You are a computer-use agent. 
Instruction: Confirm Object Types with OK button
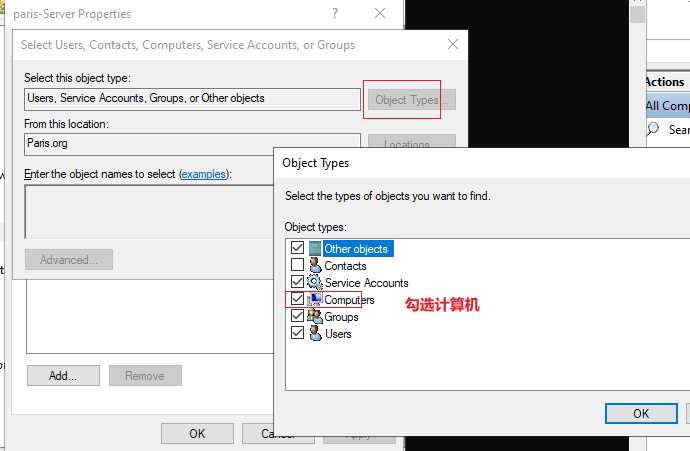click(641, 414)
